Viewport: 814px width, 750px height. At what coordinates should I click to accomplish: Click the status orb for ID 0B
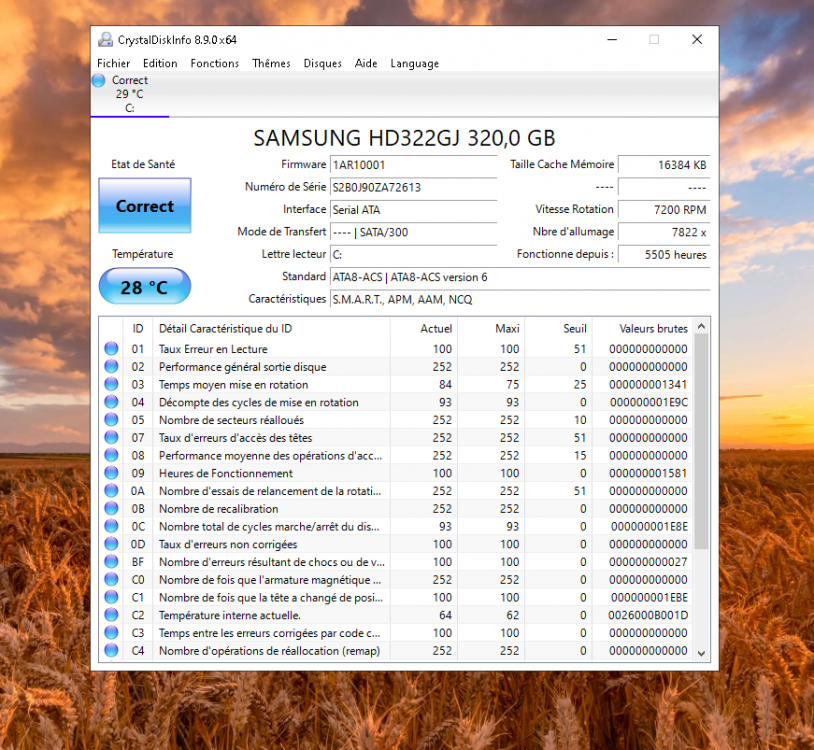click(111, 508)
